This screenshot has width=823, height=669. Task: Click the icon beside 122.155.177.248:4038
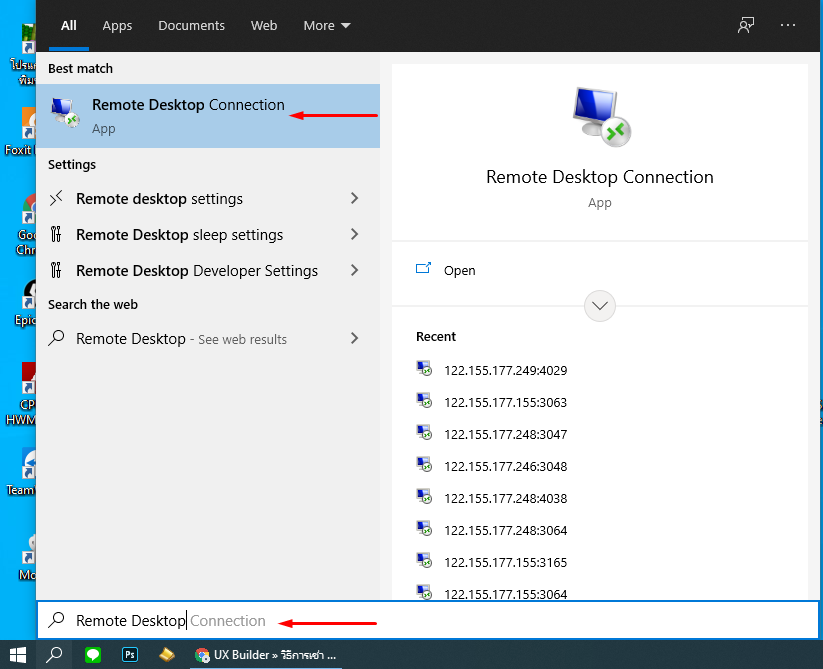pos(424,497)
